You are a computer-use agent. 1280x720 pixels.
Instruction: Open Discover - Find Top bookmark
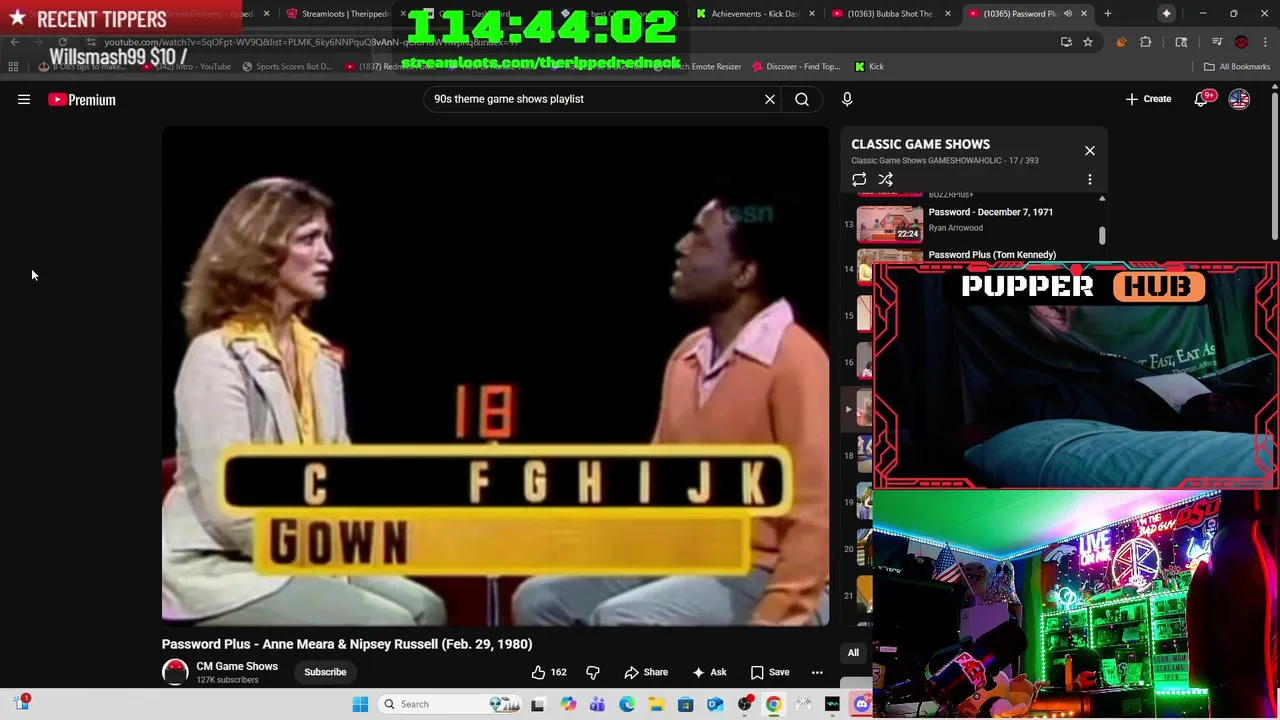coord(795,67)
